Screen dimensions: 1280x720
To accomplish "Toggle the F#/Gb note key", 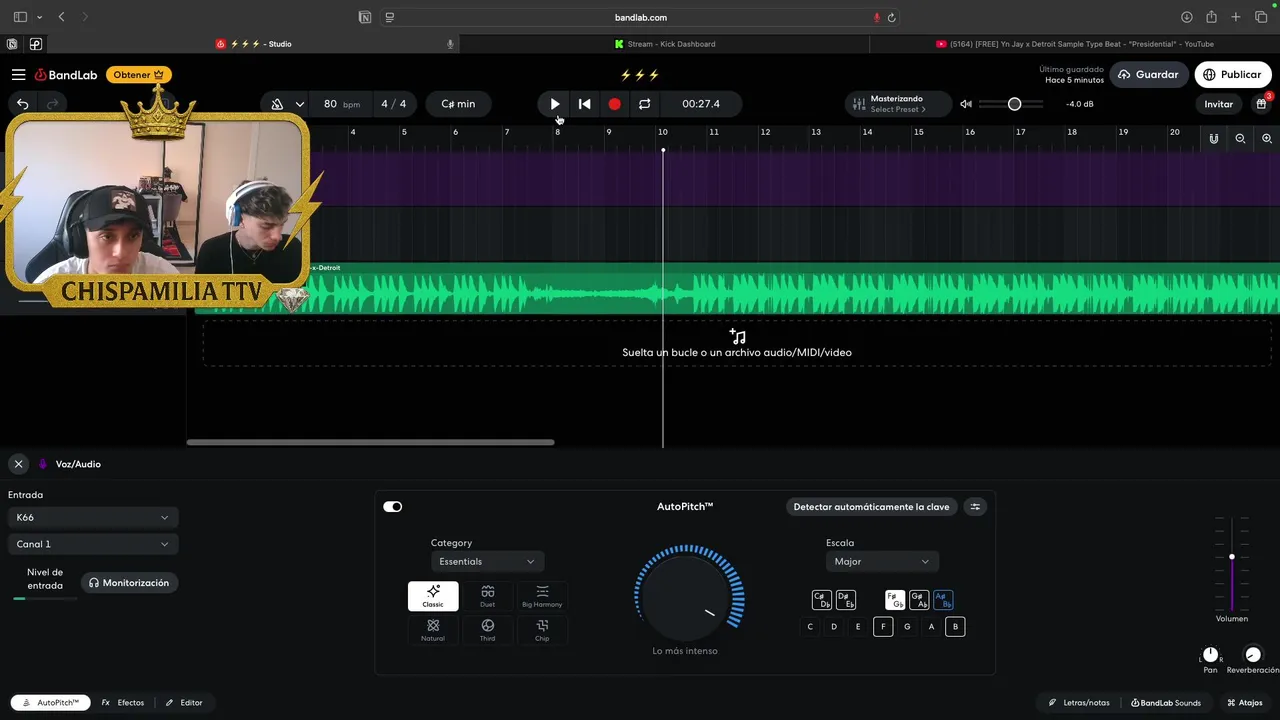I will click(x=895, y=600).
